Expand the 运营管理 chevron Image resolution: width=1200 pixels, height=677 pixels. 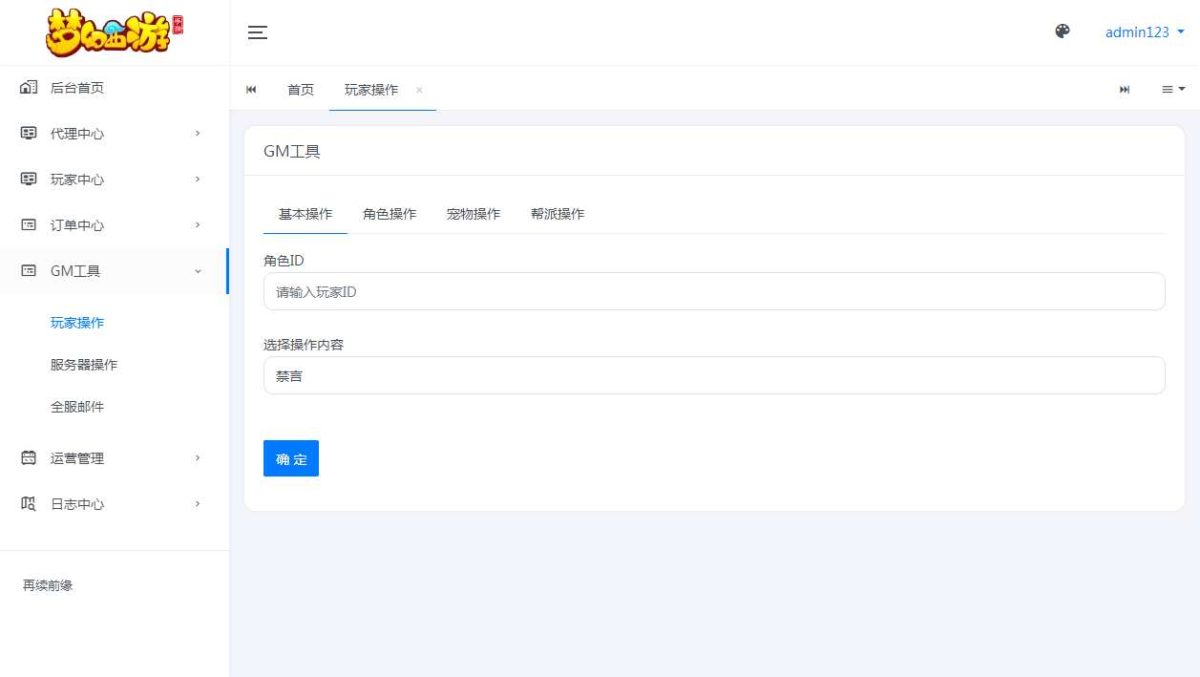coord(198,458)
